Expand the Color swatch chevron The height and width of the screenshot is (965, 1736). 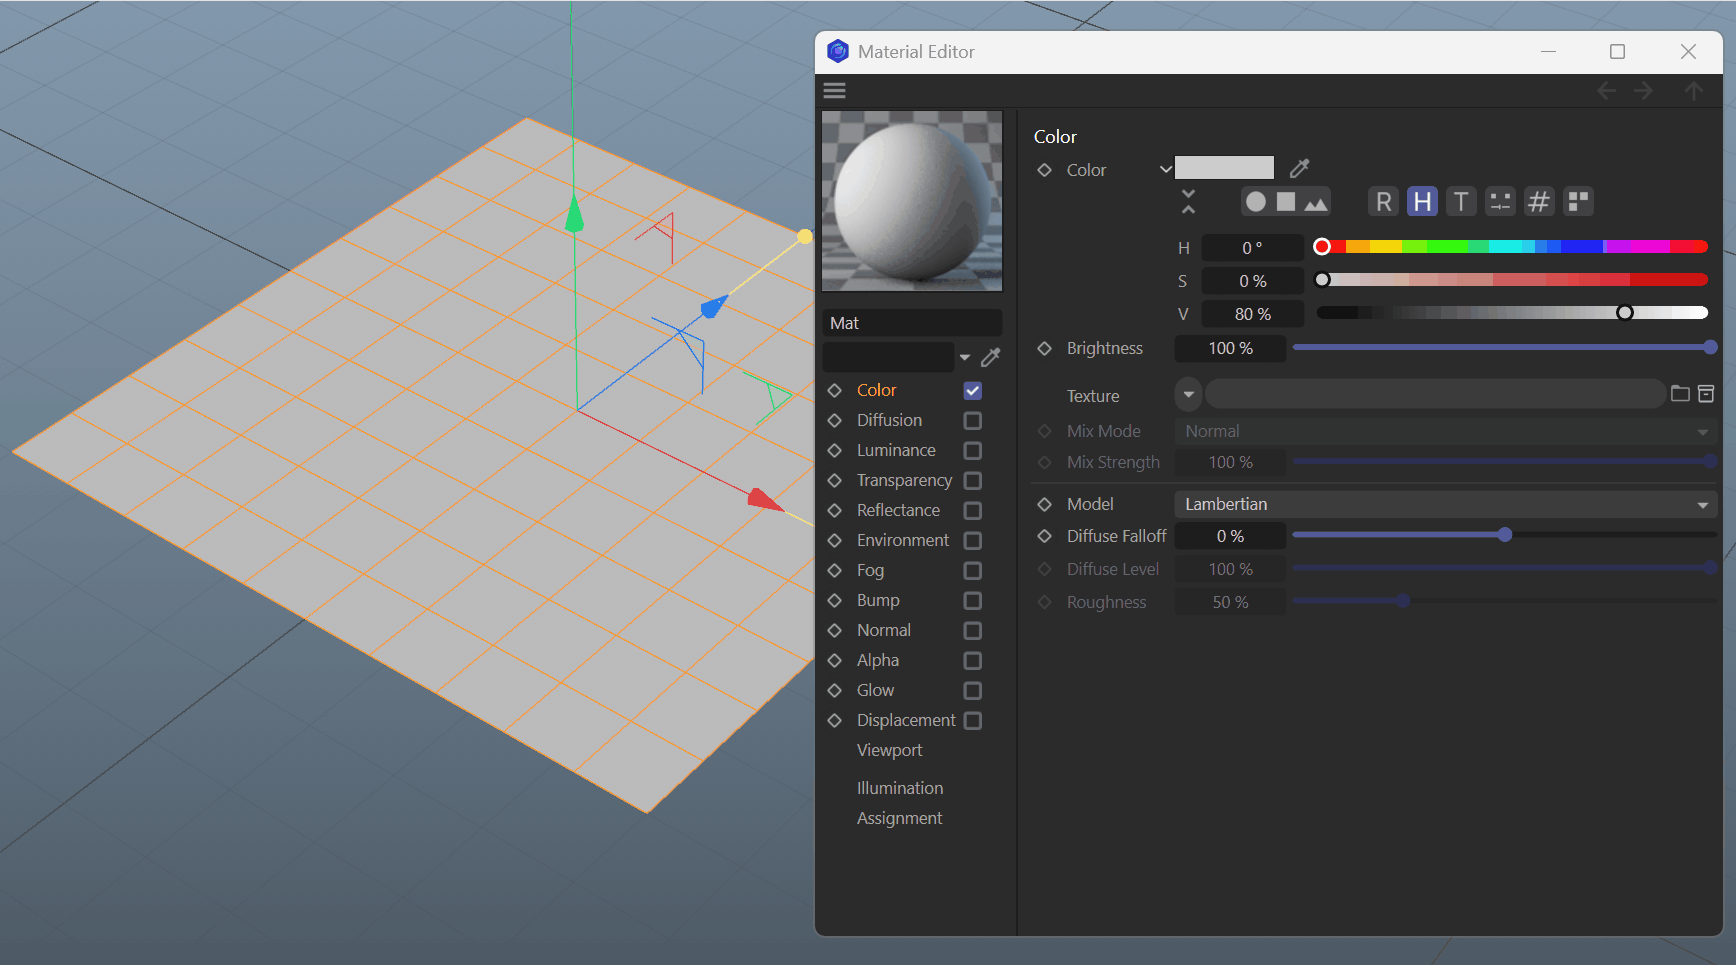[1165, 169]
